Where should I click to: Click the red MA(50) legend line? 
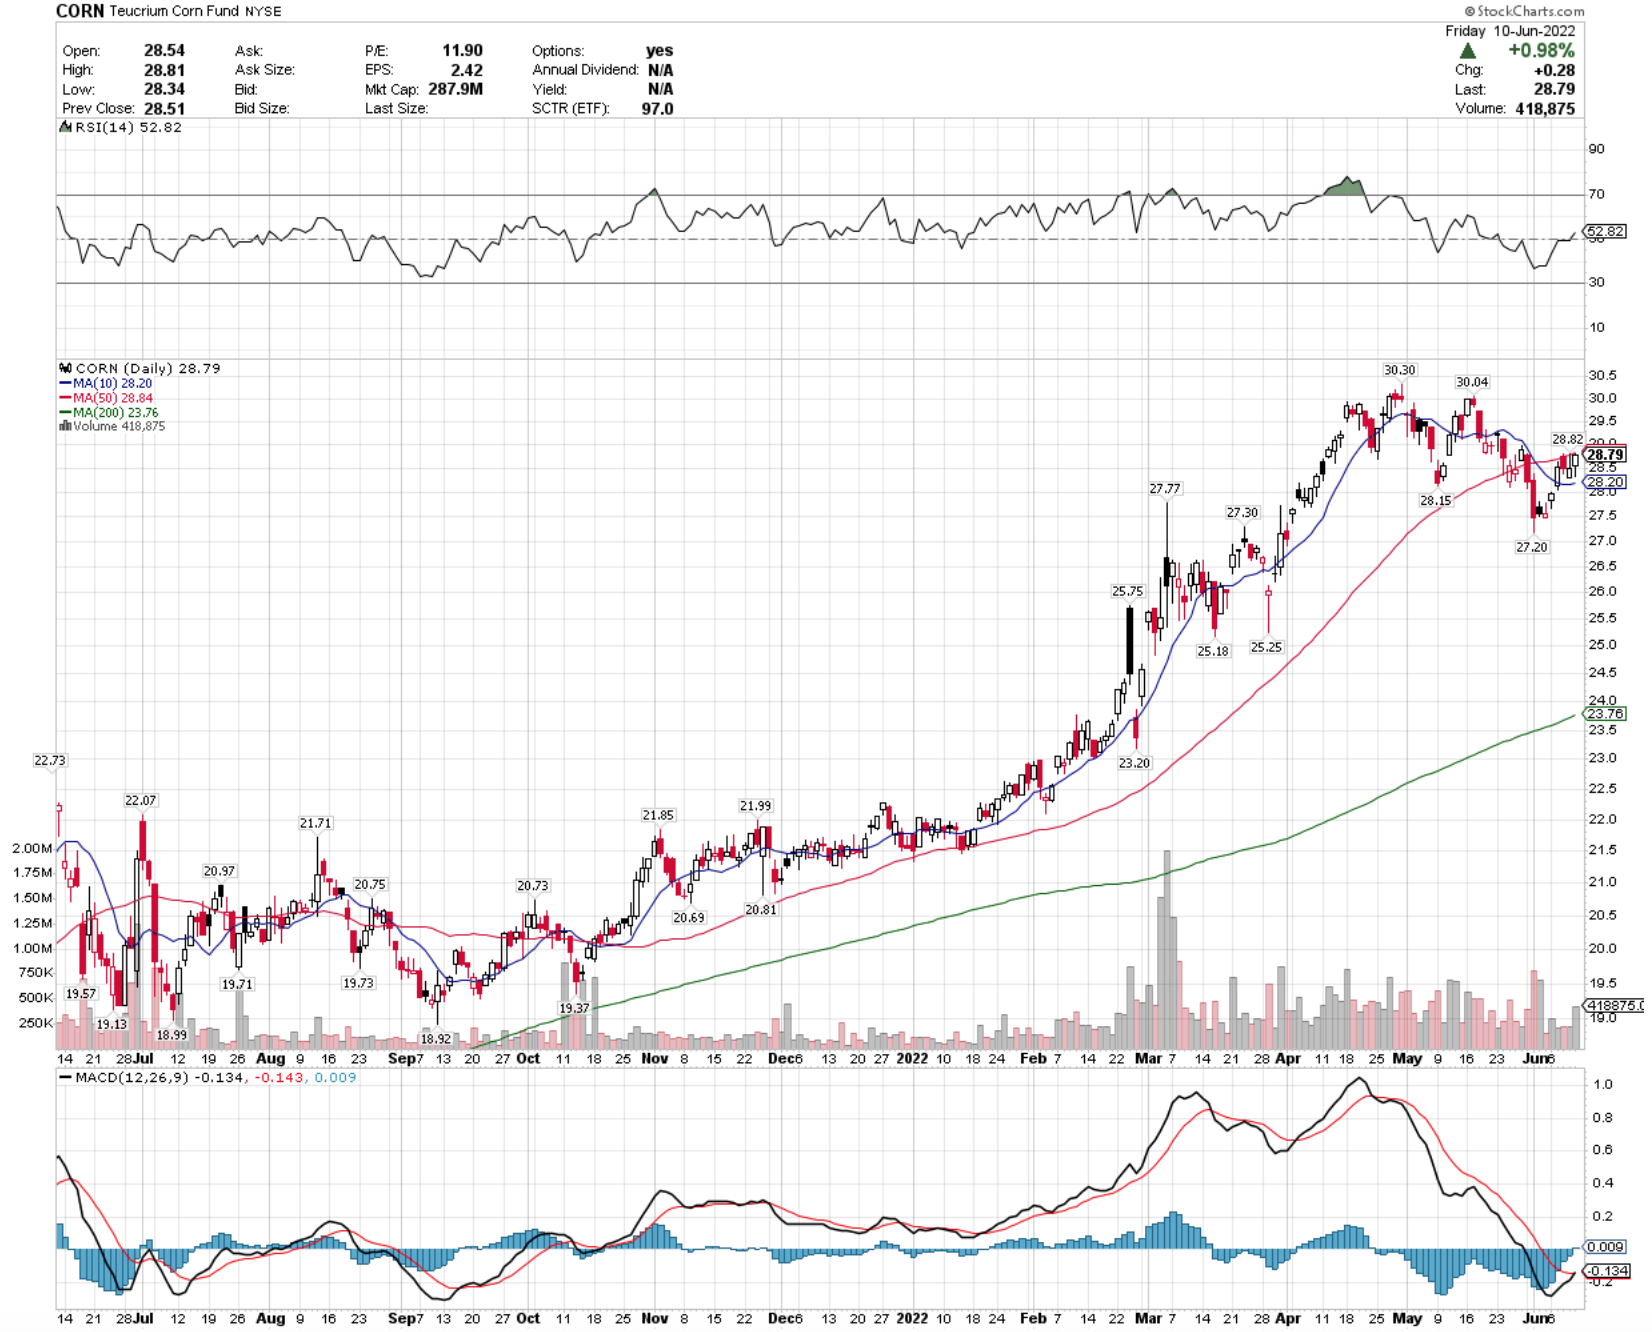65,398
